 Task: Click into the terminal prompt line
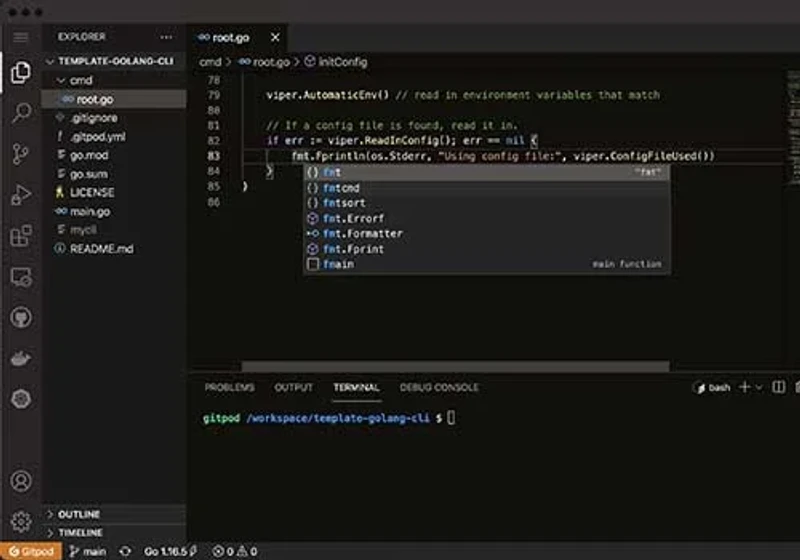329,418
